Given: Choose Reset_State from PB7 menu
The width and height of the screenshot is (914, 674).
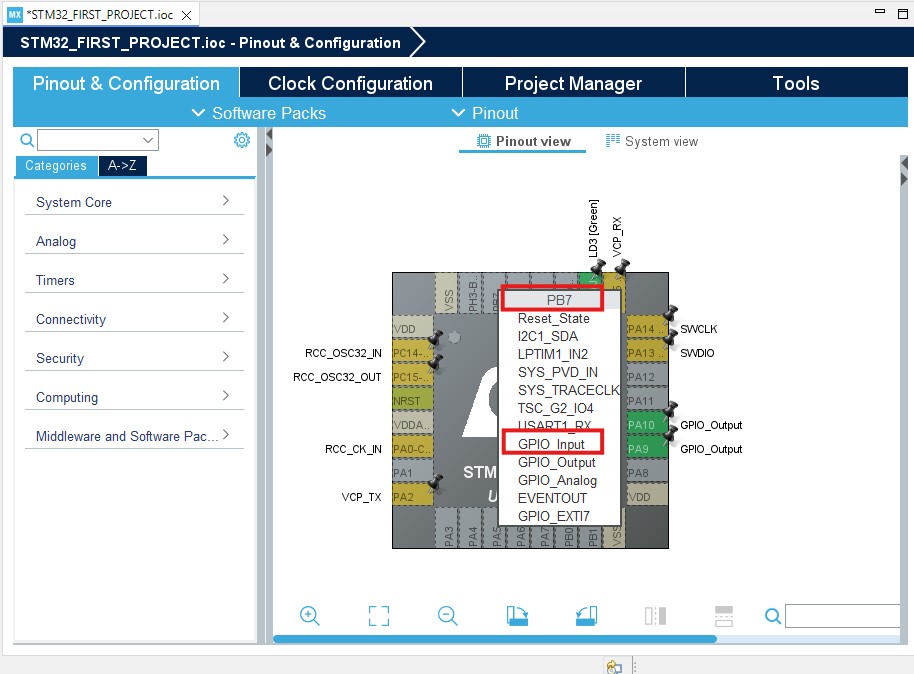Looking at the screenshot, I should click(554, 318).
